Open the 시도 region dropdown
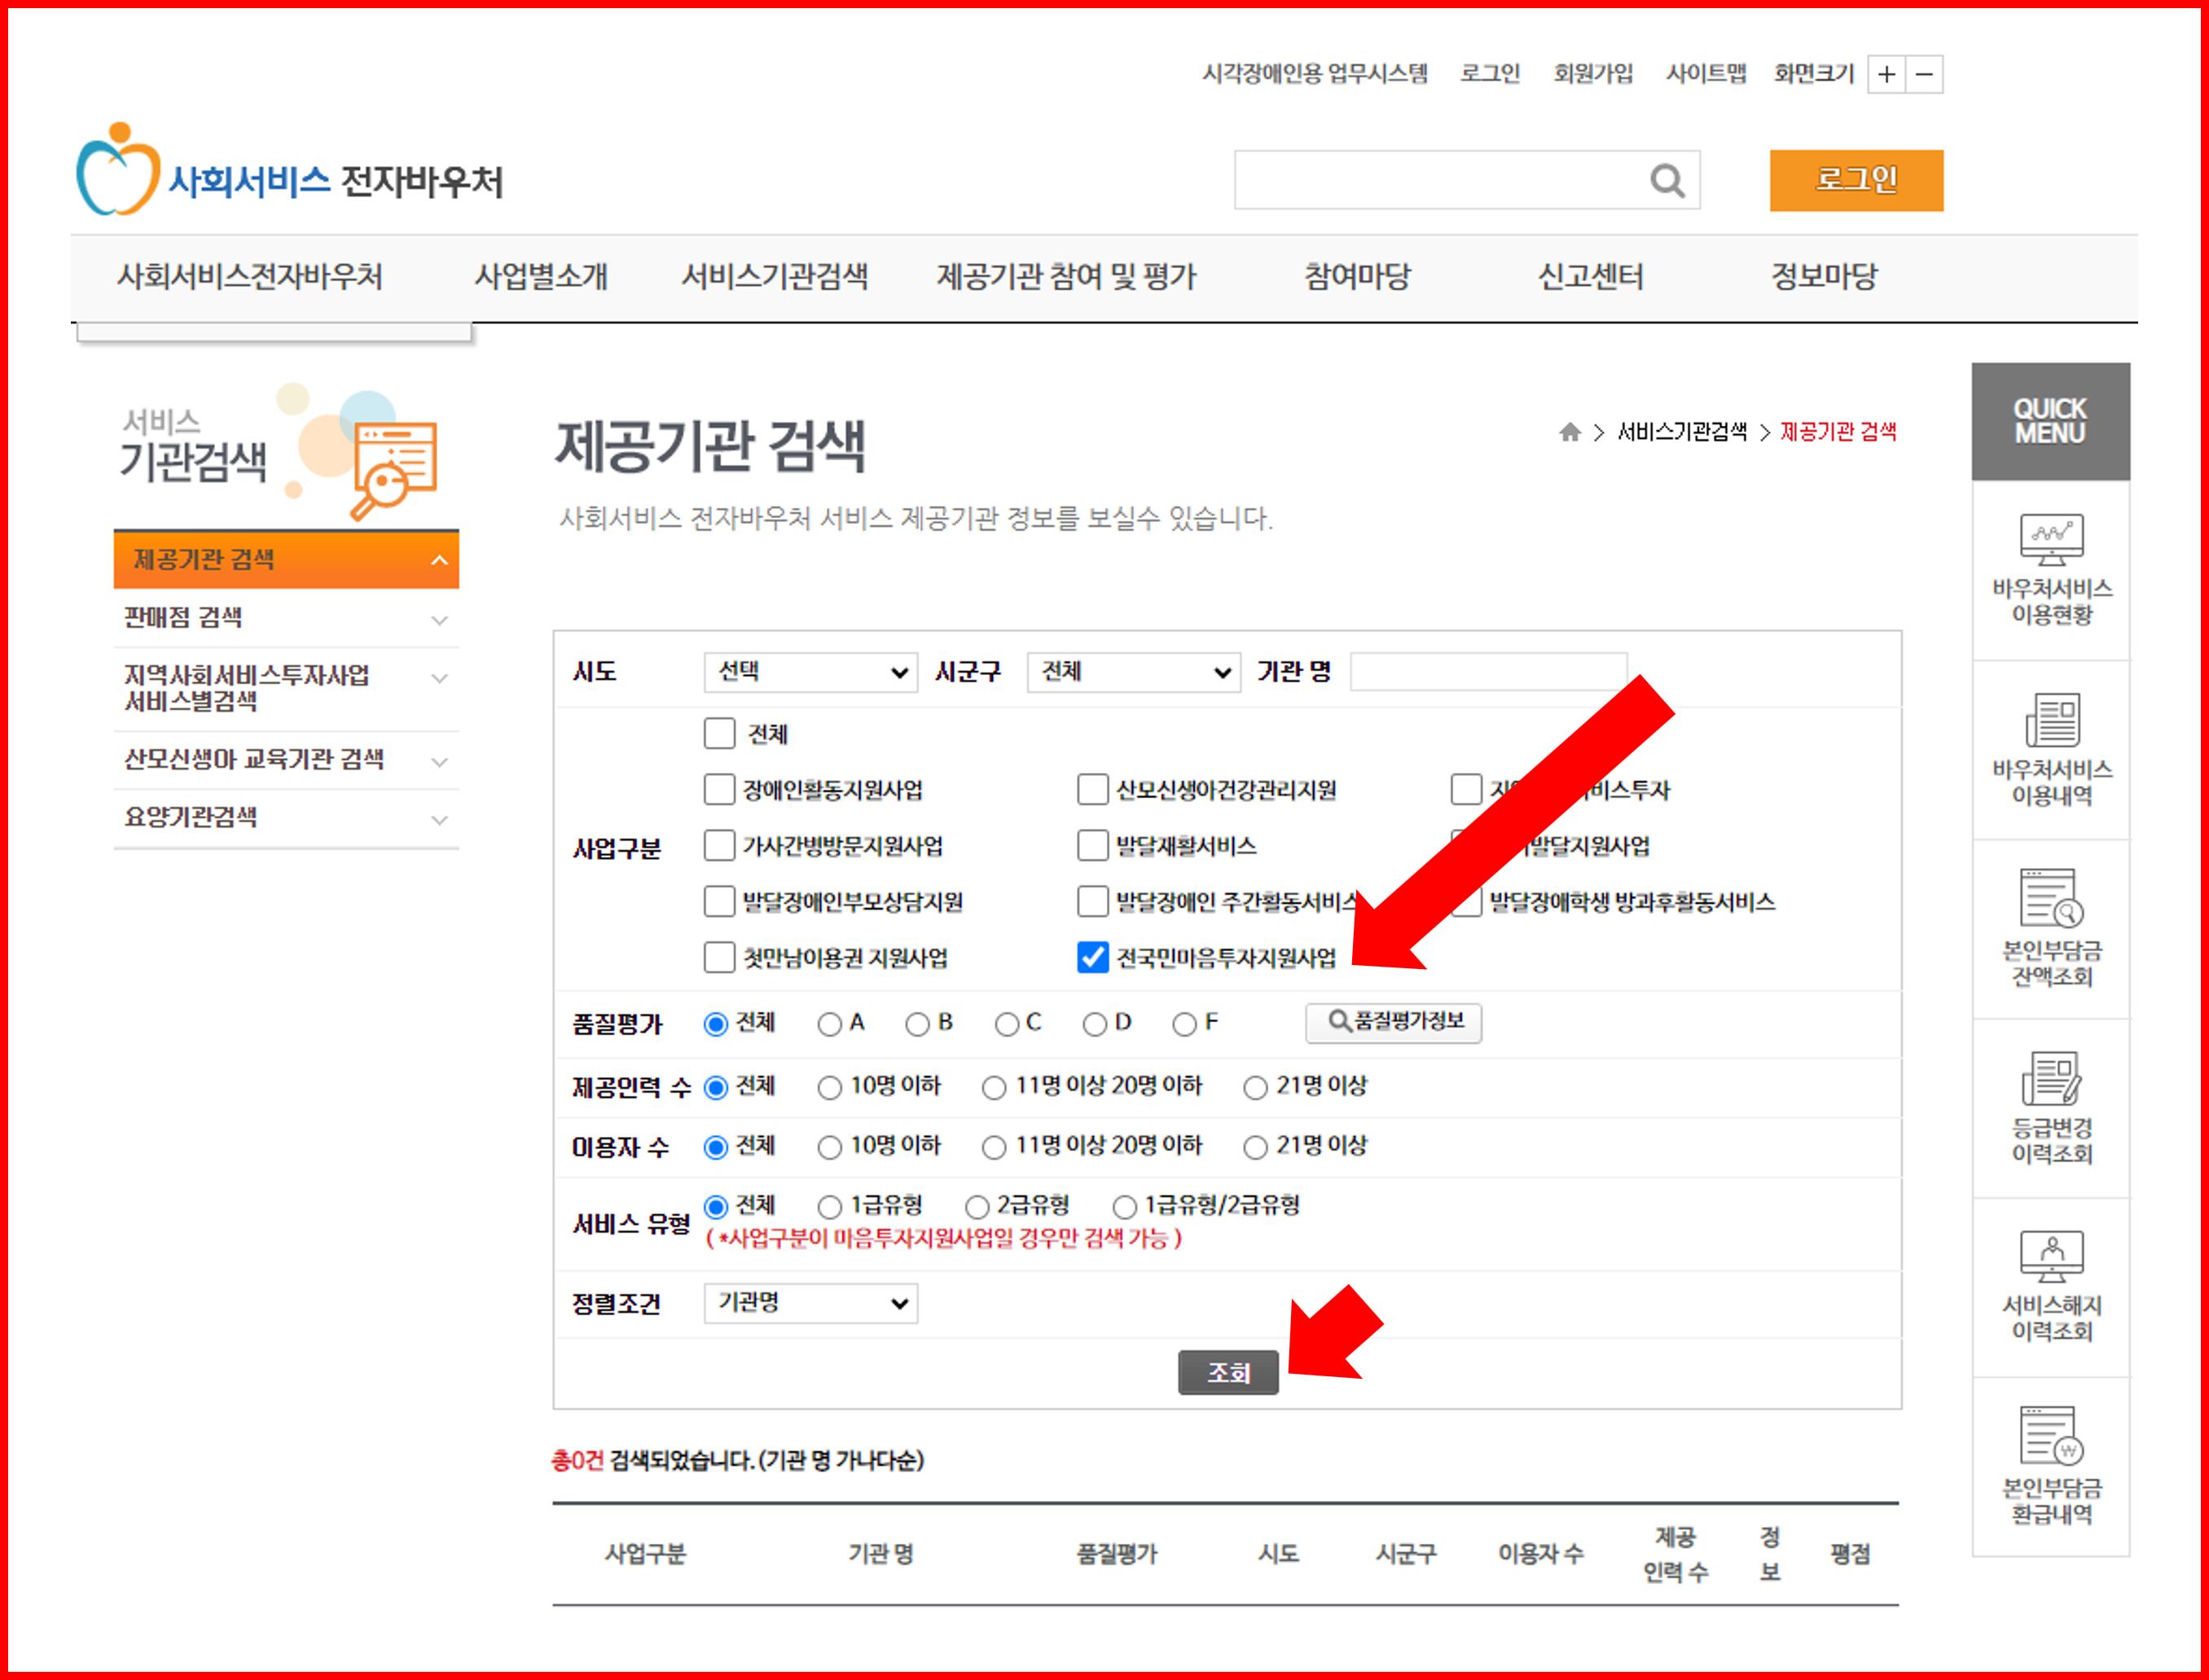2209x1680 pixels. 810,672
